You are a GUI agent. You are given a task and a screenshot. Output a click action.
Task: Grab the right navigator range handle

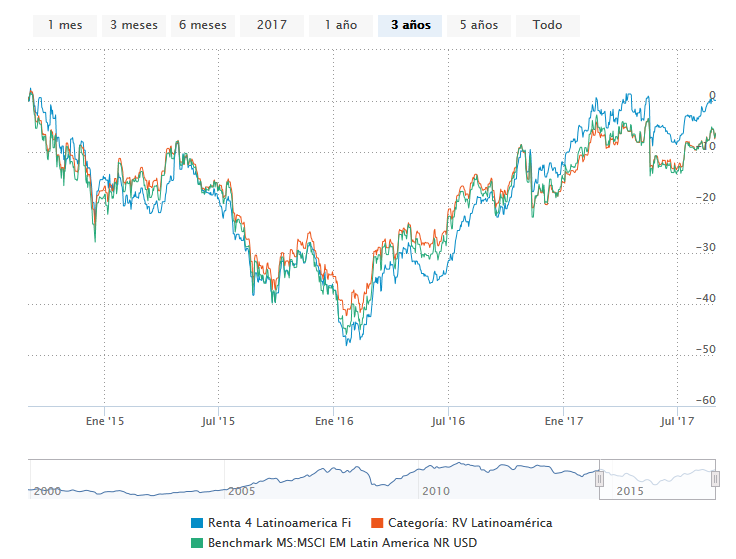pyautogui.click(x=715, y=479)
